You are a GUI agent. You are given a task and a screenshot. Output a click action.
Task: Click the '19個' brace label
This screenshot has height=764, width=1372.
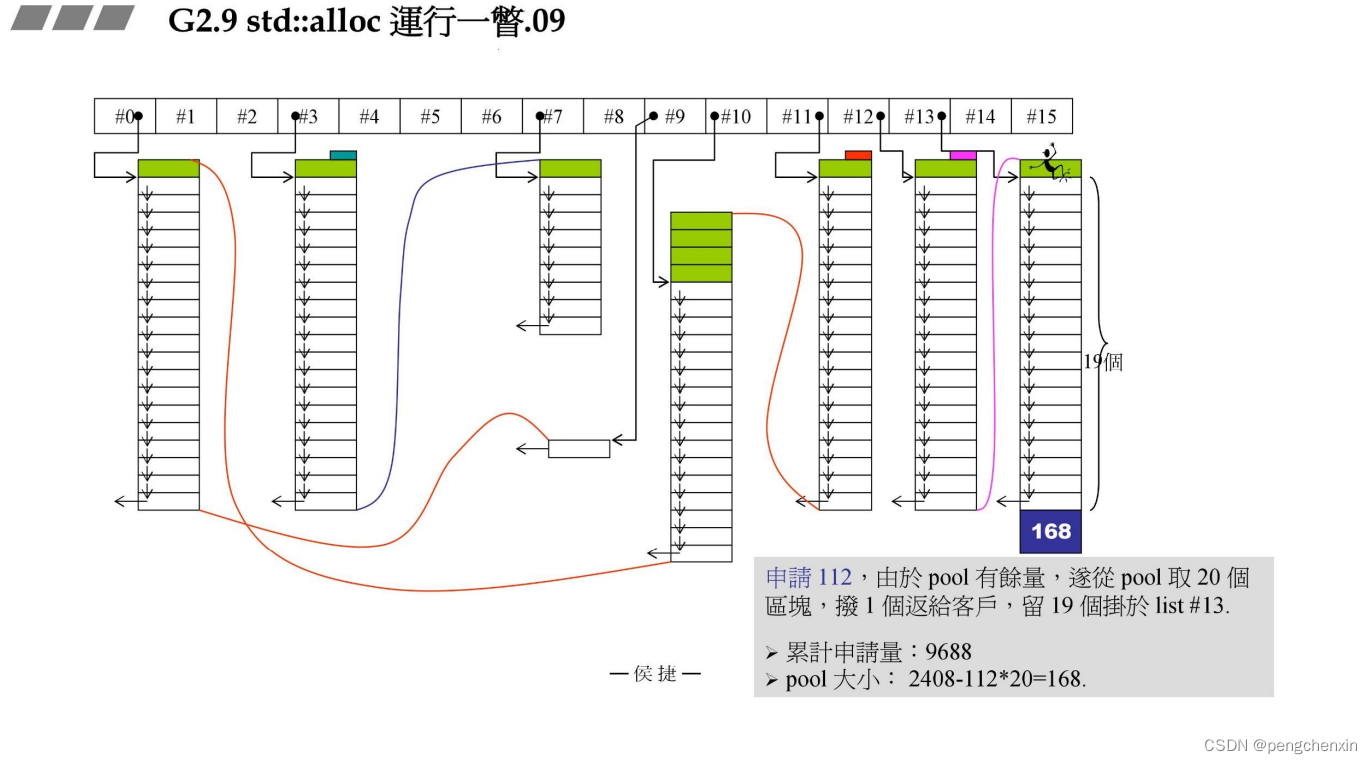(x=1103, y=362)
